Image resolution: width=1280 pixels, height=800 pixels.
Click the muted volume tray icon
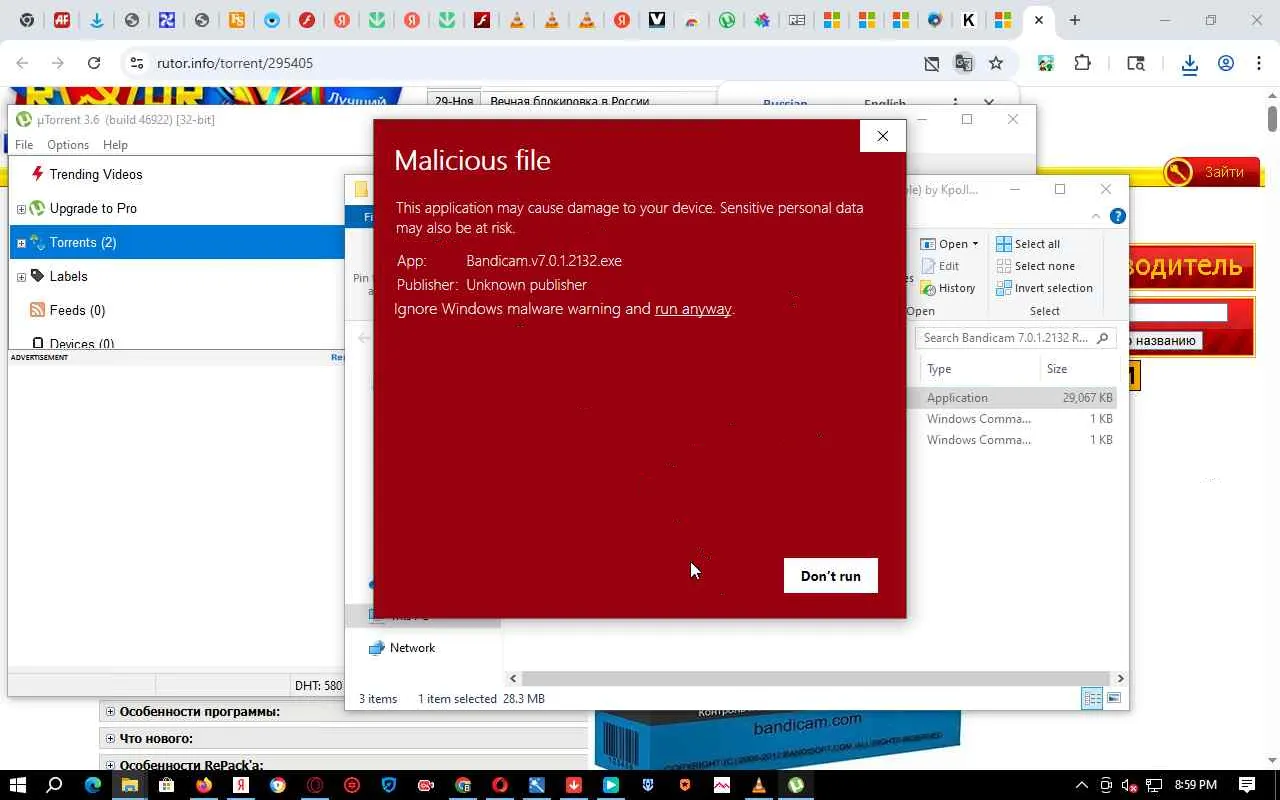tap(1130, 785)
